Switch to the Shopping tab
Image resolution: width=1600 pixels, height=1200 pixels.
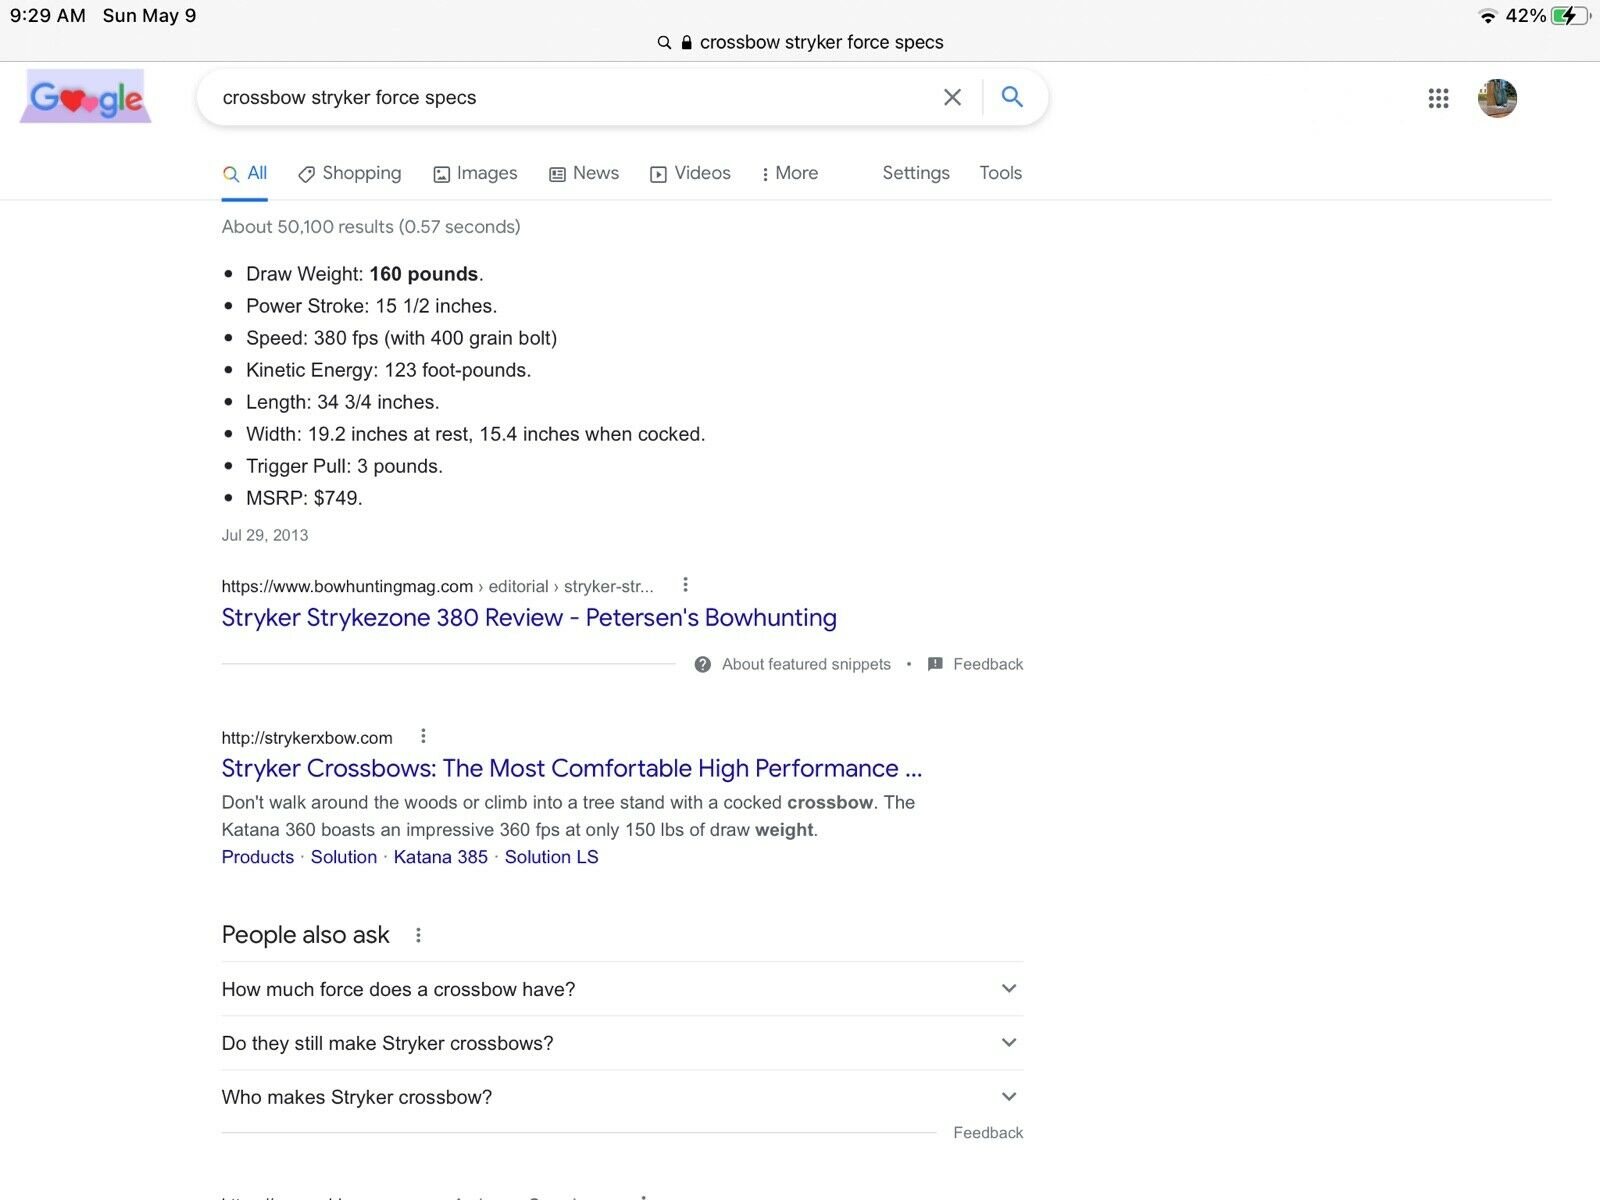click(350, 173)
